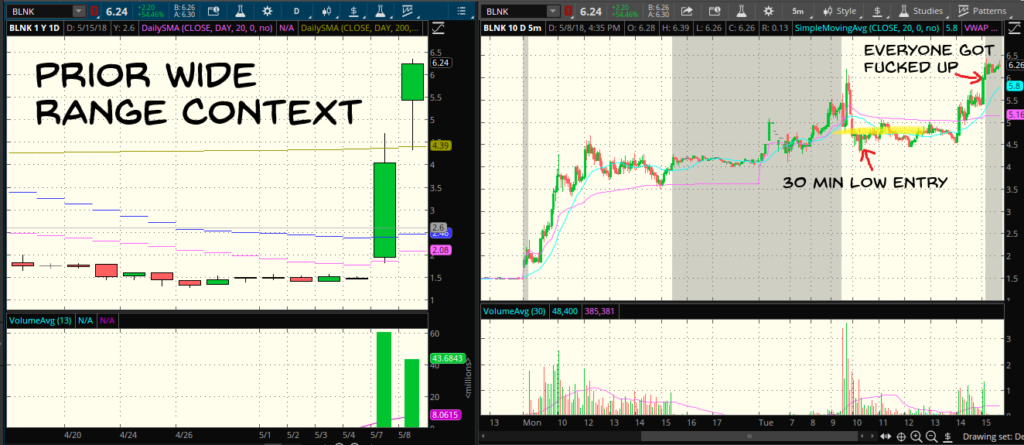Open left chart patterns icon dropdown

408,11
